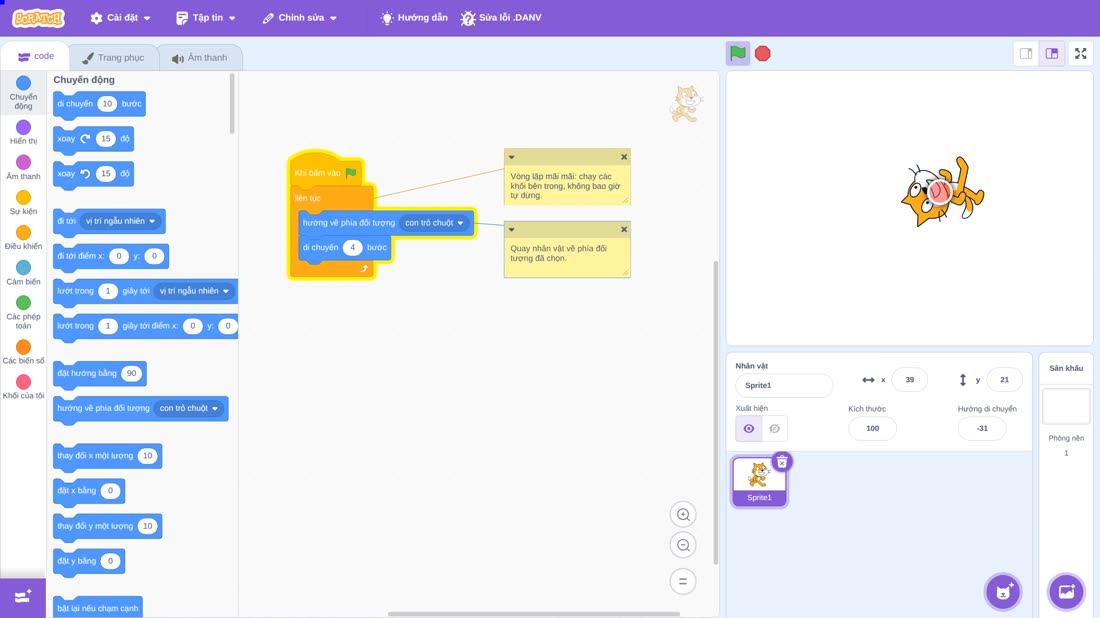
Task: Zoom in the code workspace
Action: pos(683,515)
